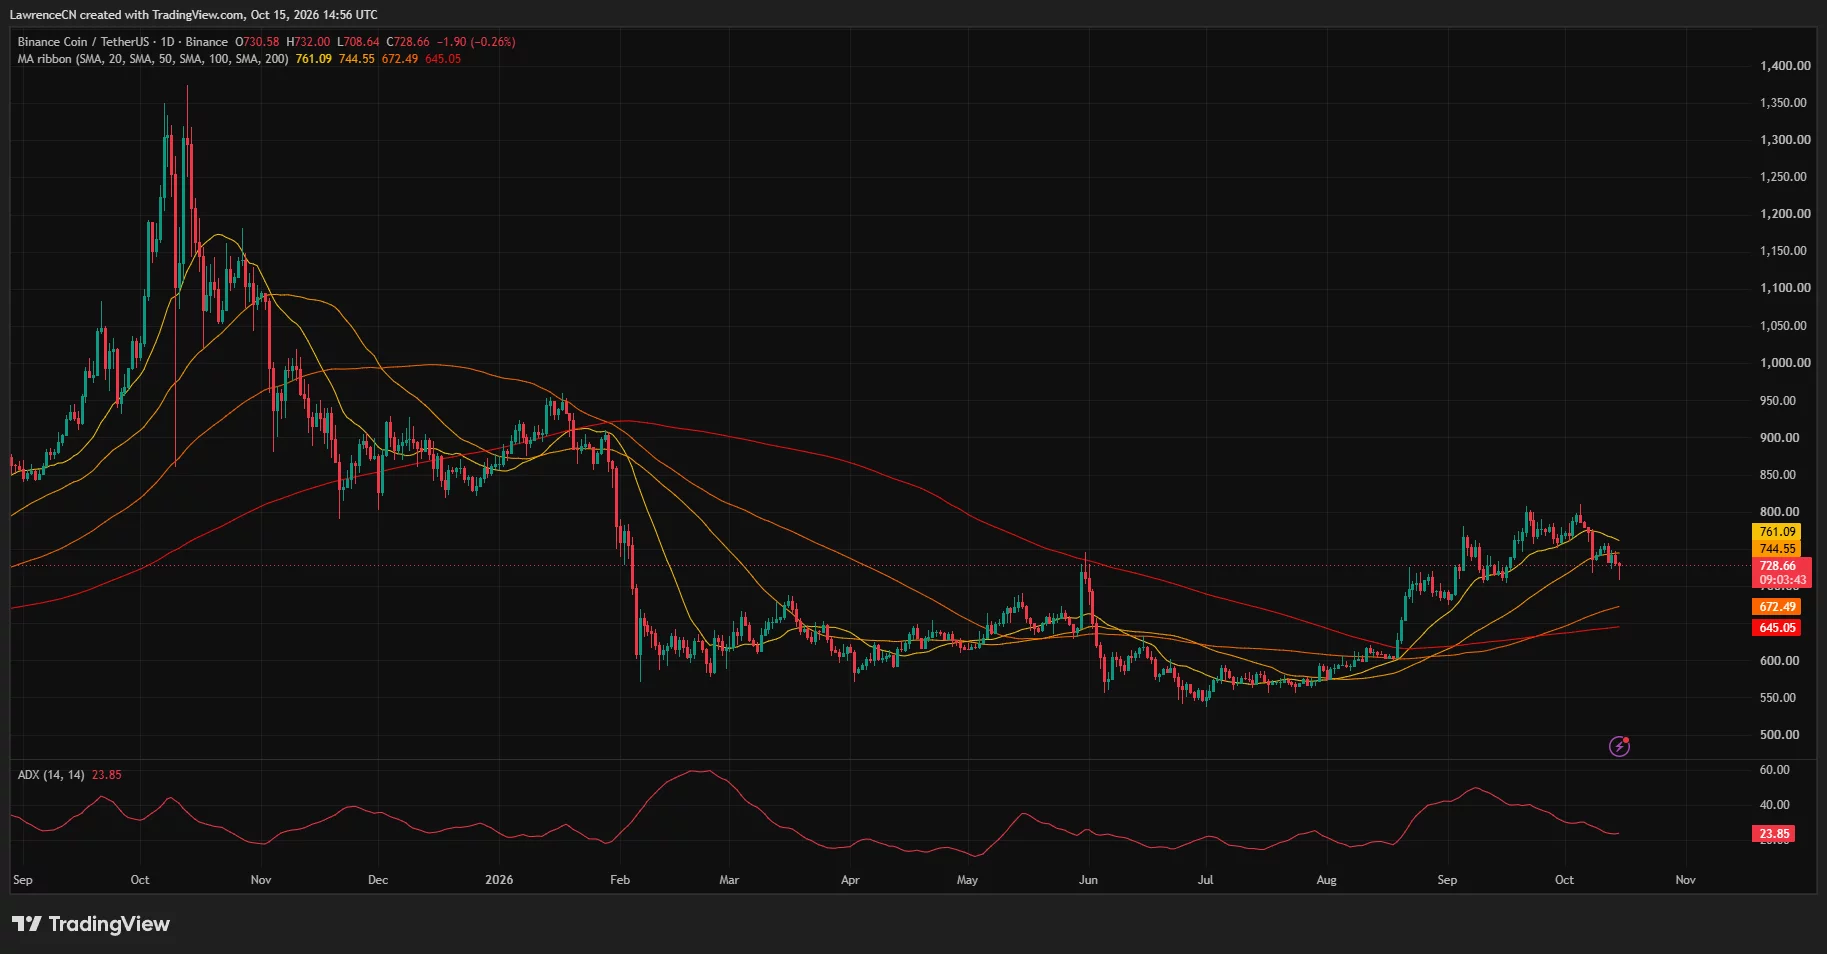Click the yellow 761.09 price label
The width and height of the screenshot is (1827, 954).
click(1777, 532)
